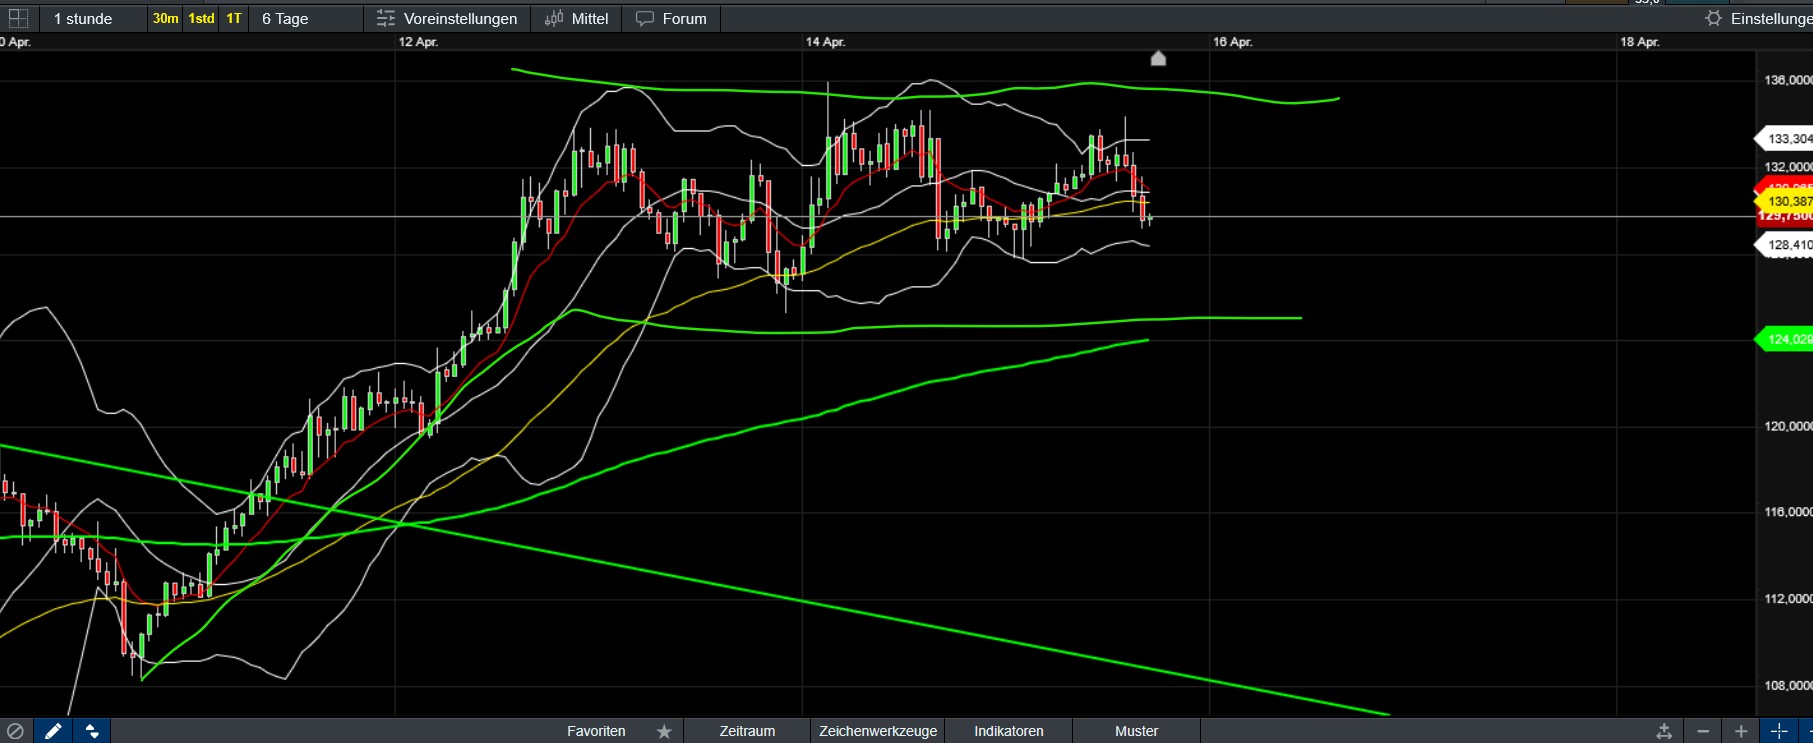Click the up-down arrows icon in bottom bar
Viewport: 1813px width, 743px height.
(92, 731)
